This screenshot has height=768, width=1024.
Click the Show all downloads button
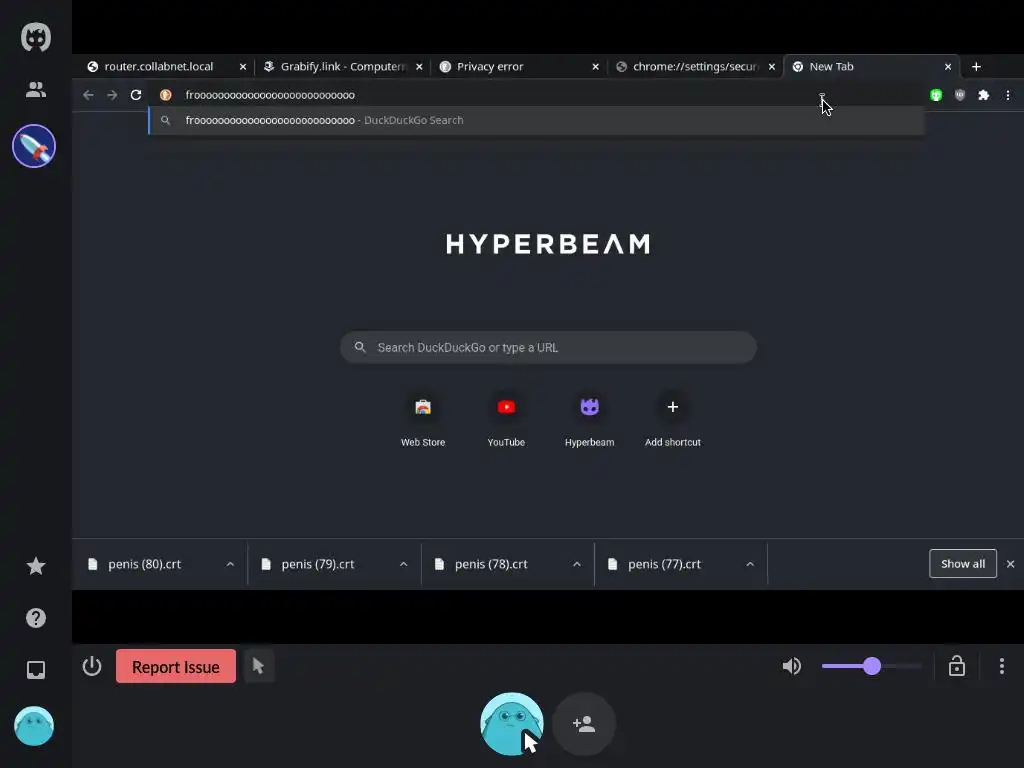coord(963,564)
